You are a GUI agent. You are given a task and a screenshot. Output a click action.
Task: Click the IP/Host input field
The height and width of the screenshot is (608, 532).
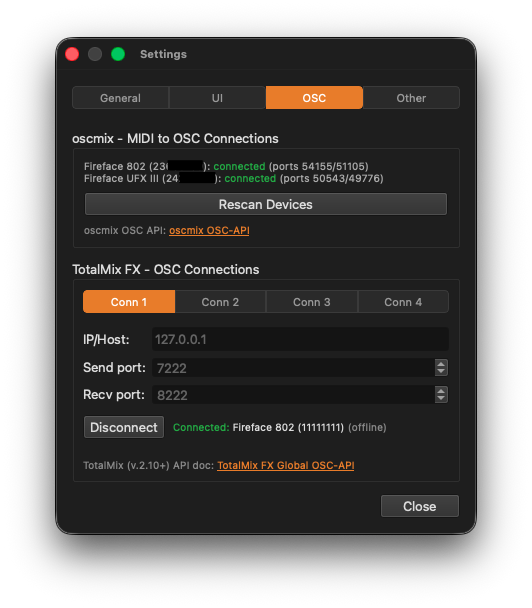[x=300, y=339]
